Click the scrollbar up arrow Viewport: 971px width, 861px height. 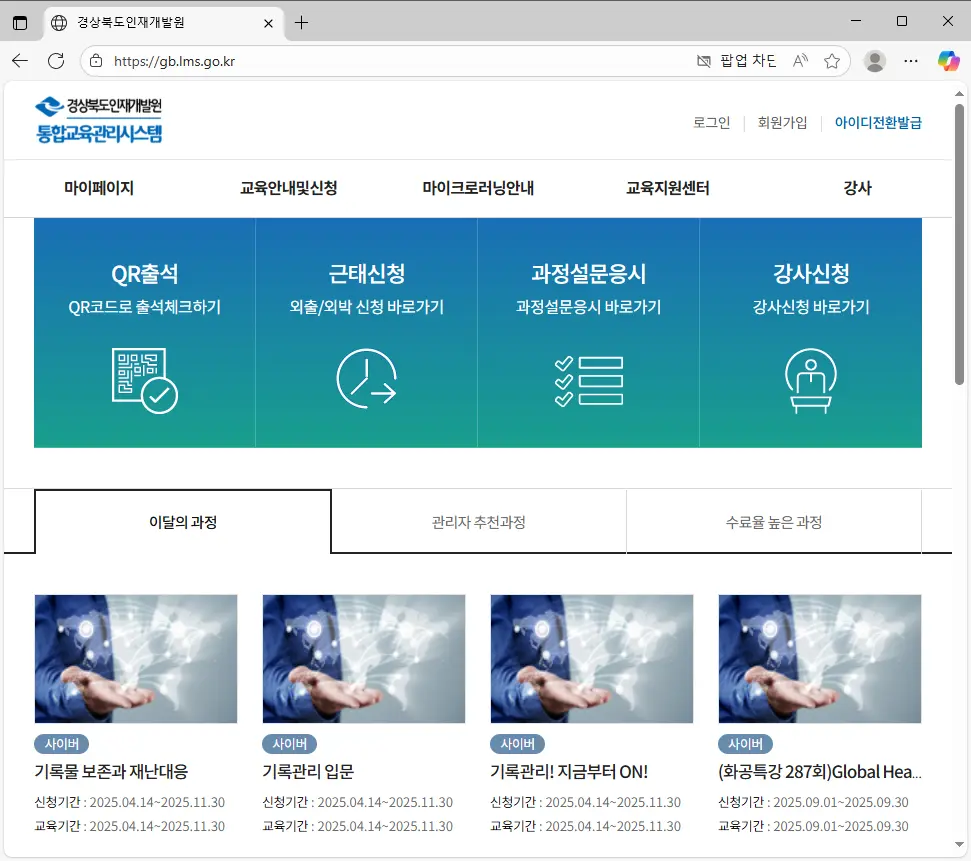pyautogui.click(x=959, y=94)
